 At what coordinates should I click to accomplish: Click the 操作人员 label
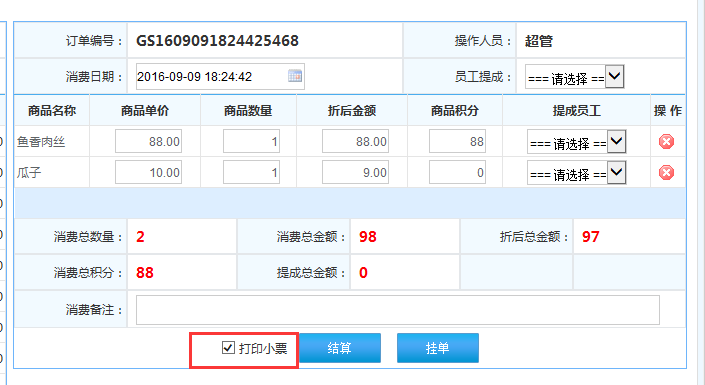click(x=483, y=41)
